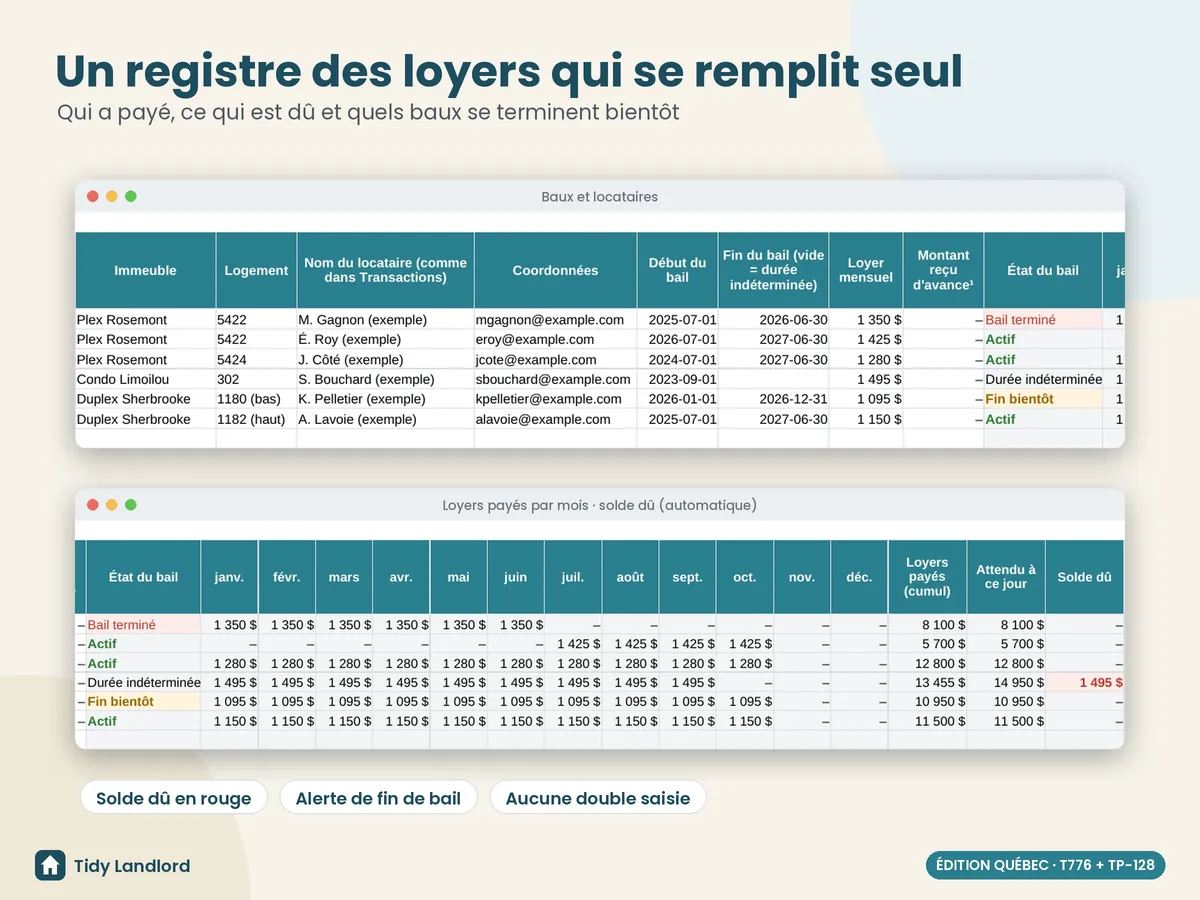Click the Solde dû en rouge pill
1200x900 pixels.
[174, 798]
